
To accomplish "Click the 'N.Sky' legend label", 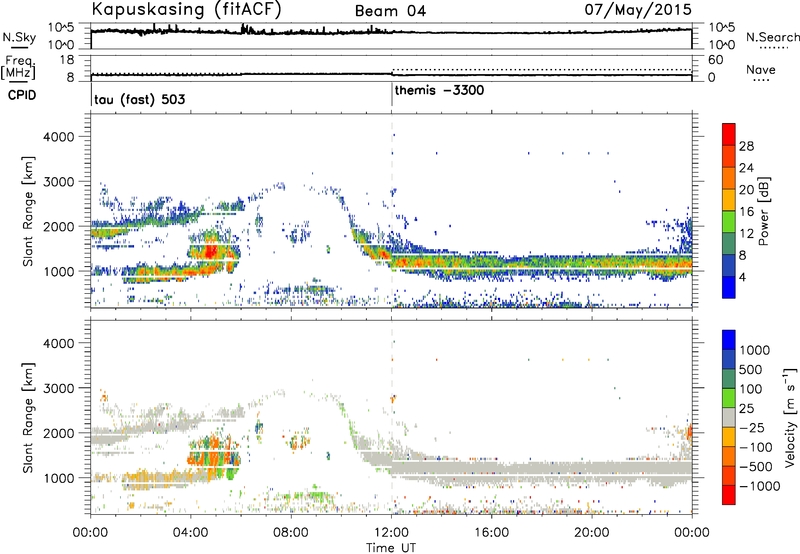I will click(19, 37).
